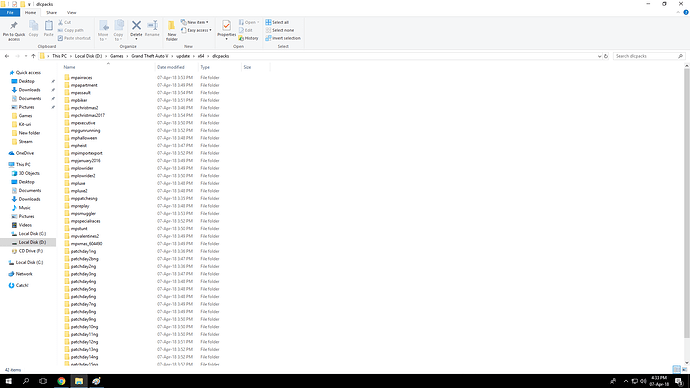Switch to Details view button in status bar
This screenshot has width=690, height=388.
point(676,369)
